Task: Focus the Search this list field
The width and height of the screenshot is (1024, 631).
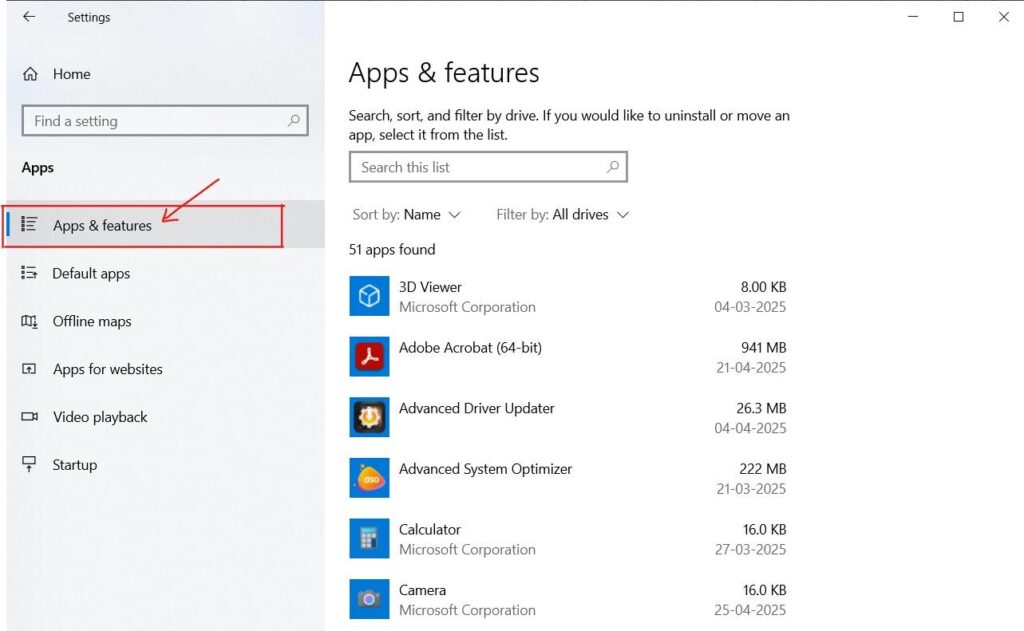Action: pos(488,167)
